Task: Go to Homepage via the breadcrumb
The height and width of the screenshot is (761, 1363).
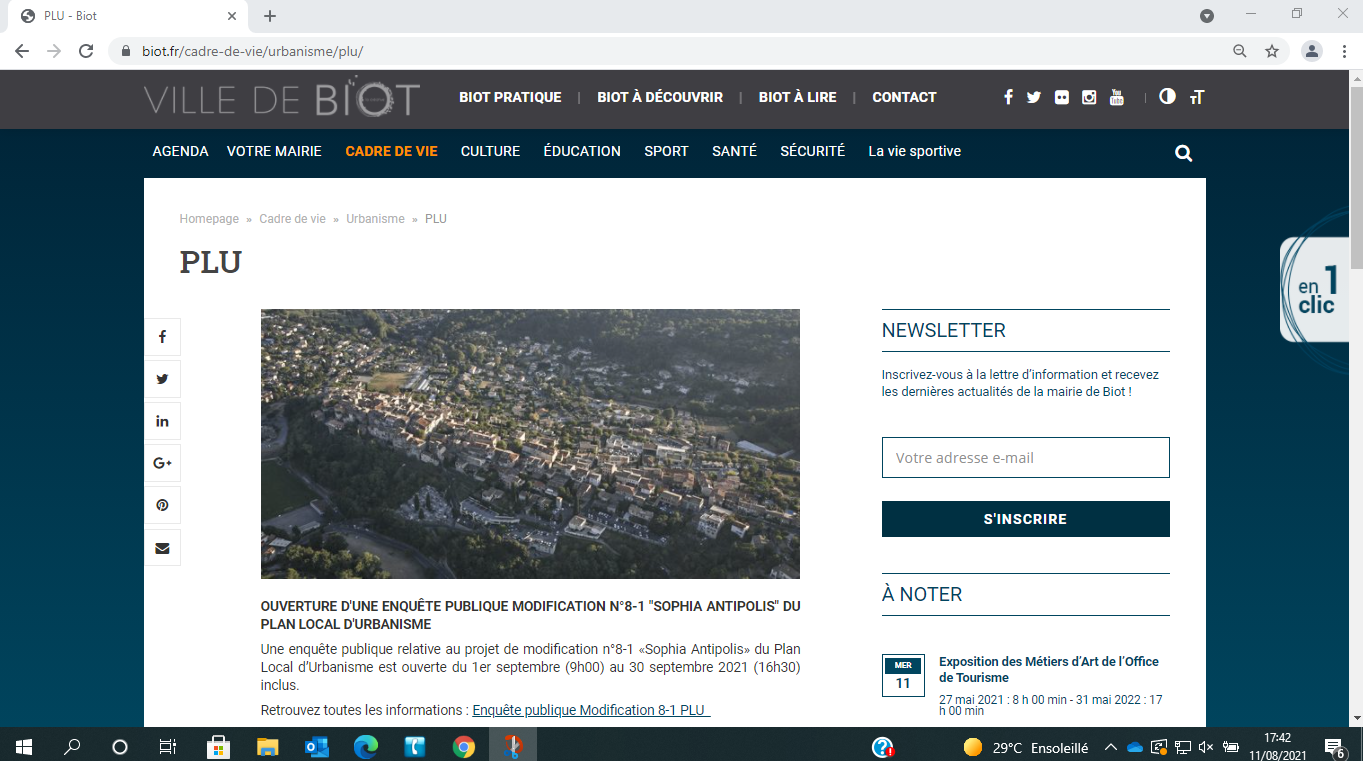Action: (x=209, y=218)
